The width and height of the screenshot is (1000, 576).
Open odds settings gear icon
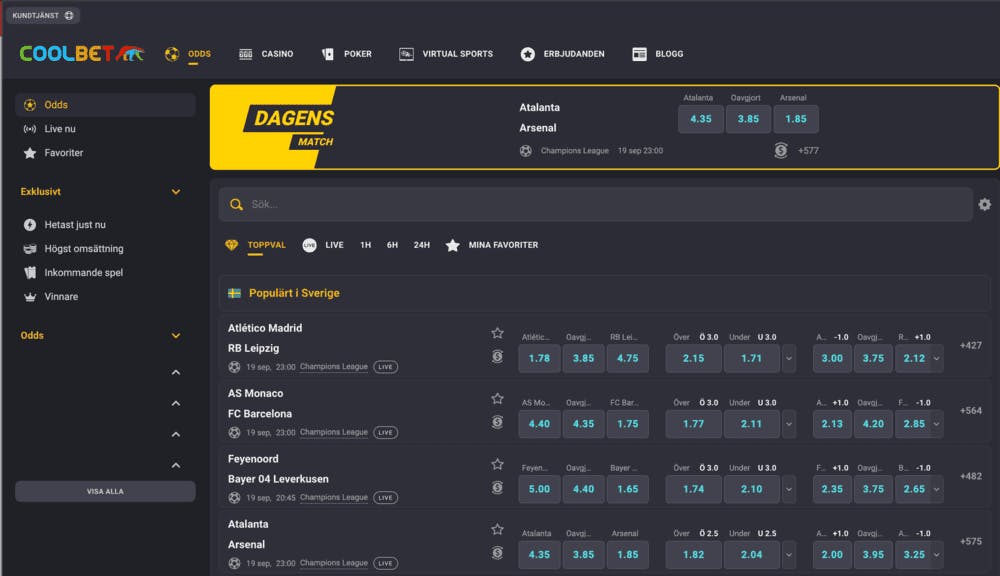pos(985,204)
